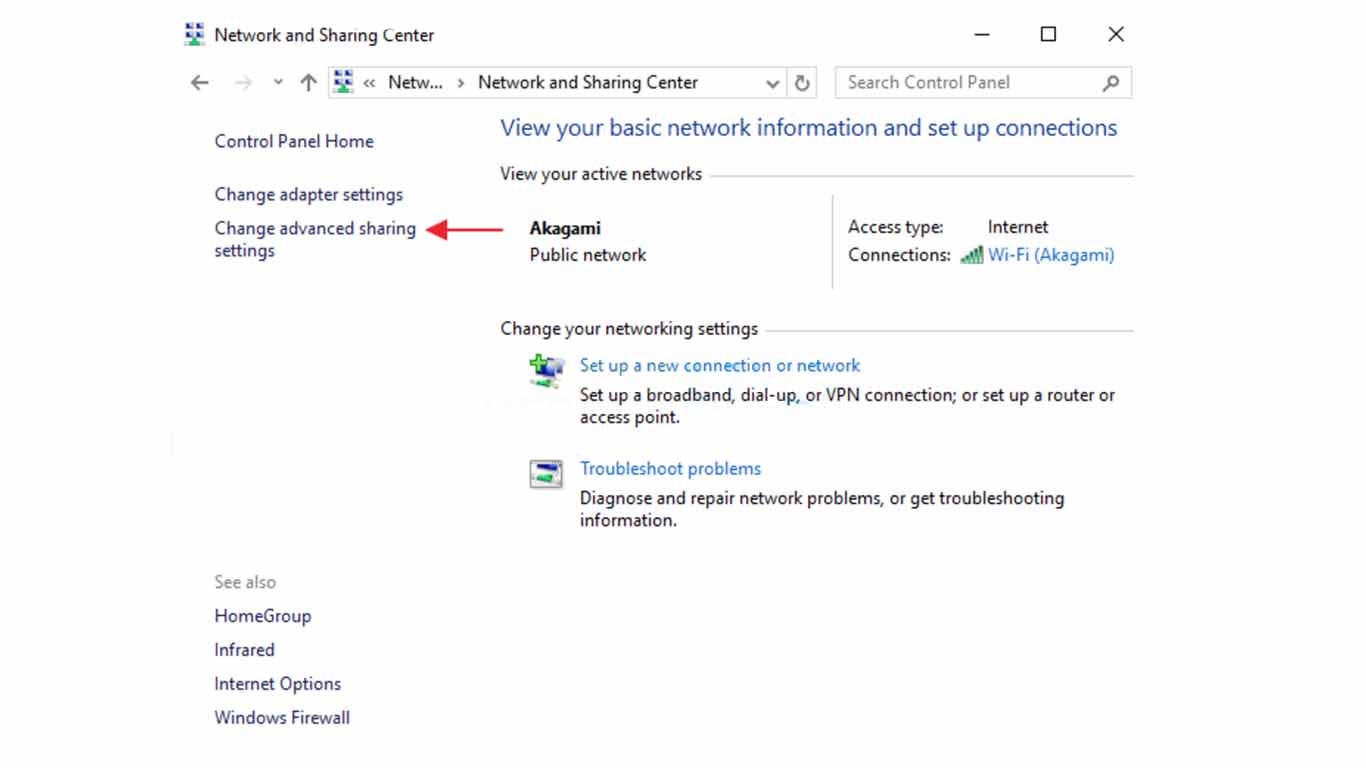This screenshot has width=1366, height=768.
Task: Open the recent locations chevron dropdown
Action: tap(277, 82)
